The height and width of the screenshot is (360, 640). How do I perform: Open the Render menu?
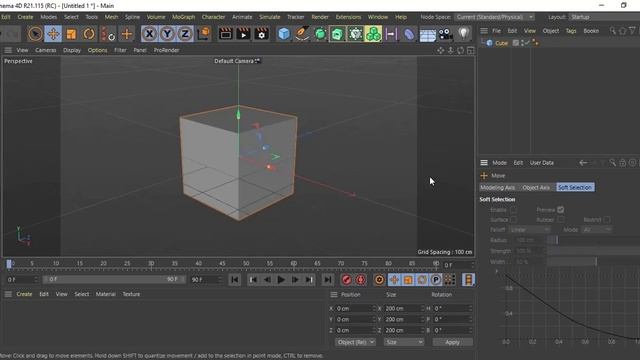coord(320,17)
